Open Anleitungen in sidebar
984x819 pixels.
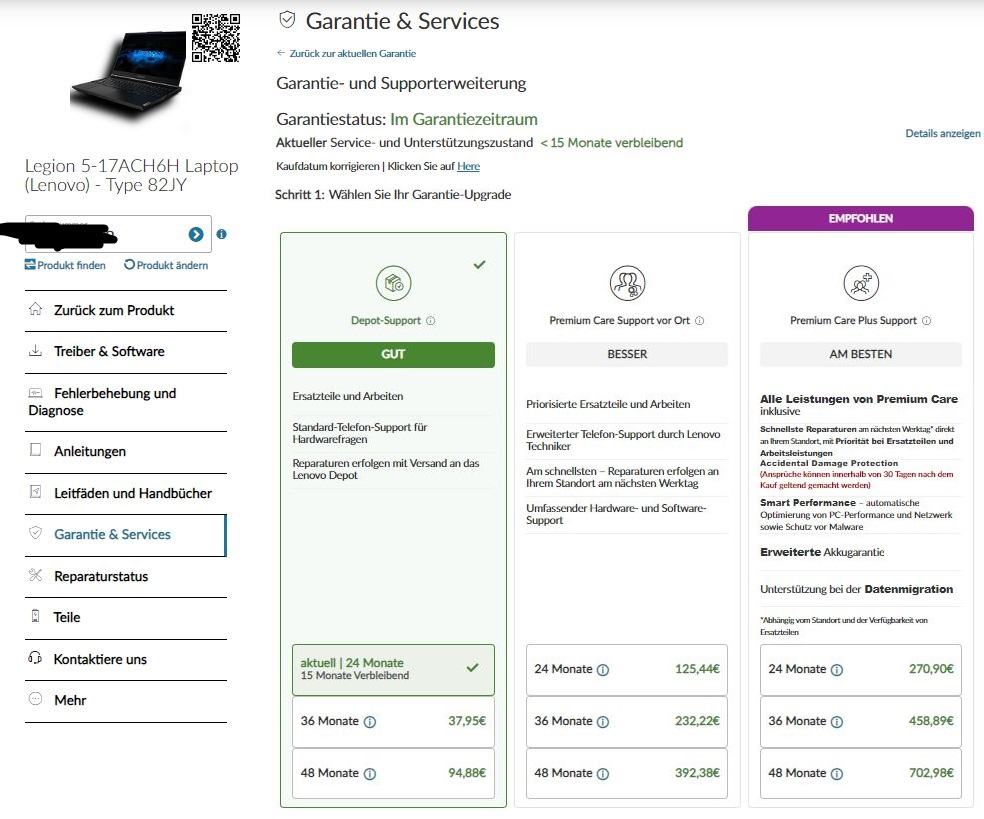click(x=126, y=452)
